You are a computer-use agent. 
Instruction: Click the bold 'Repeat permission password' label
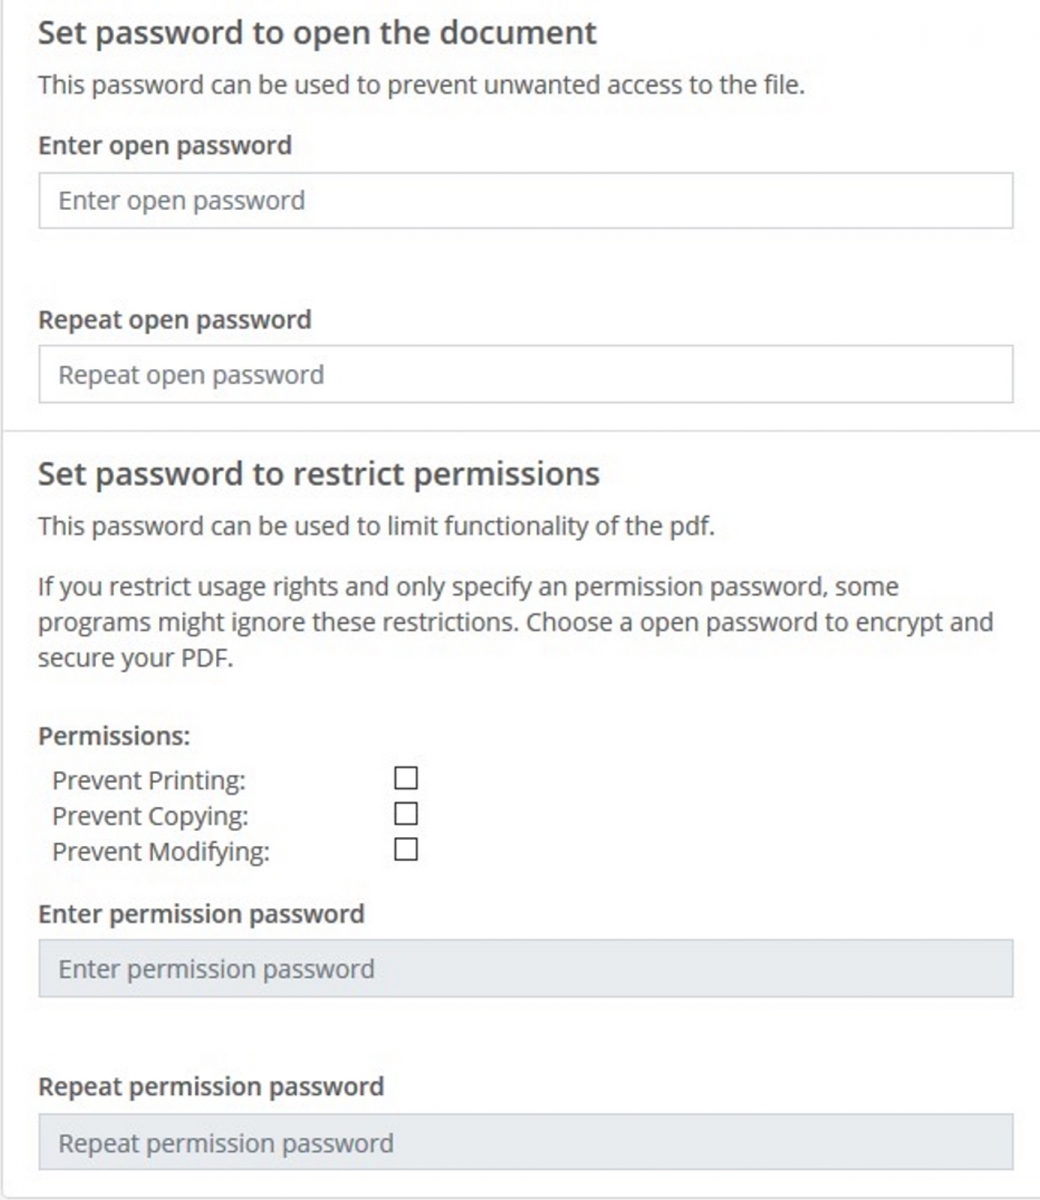coord(211,1087)
